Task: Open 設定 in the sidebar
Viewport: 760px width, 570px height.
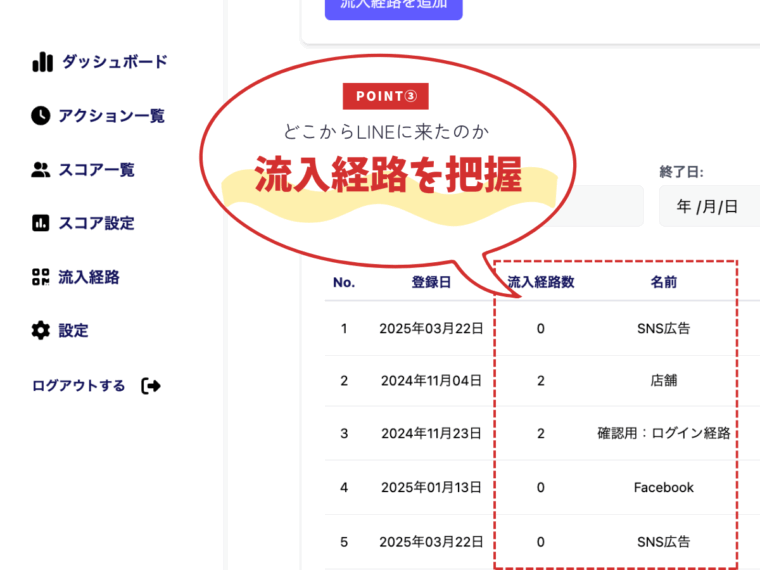Action: [73, 331]
